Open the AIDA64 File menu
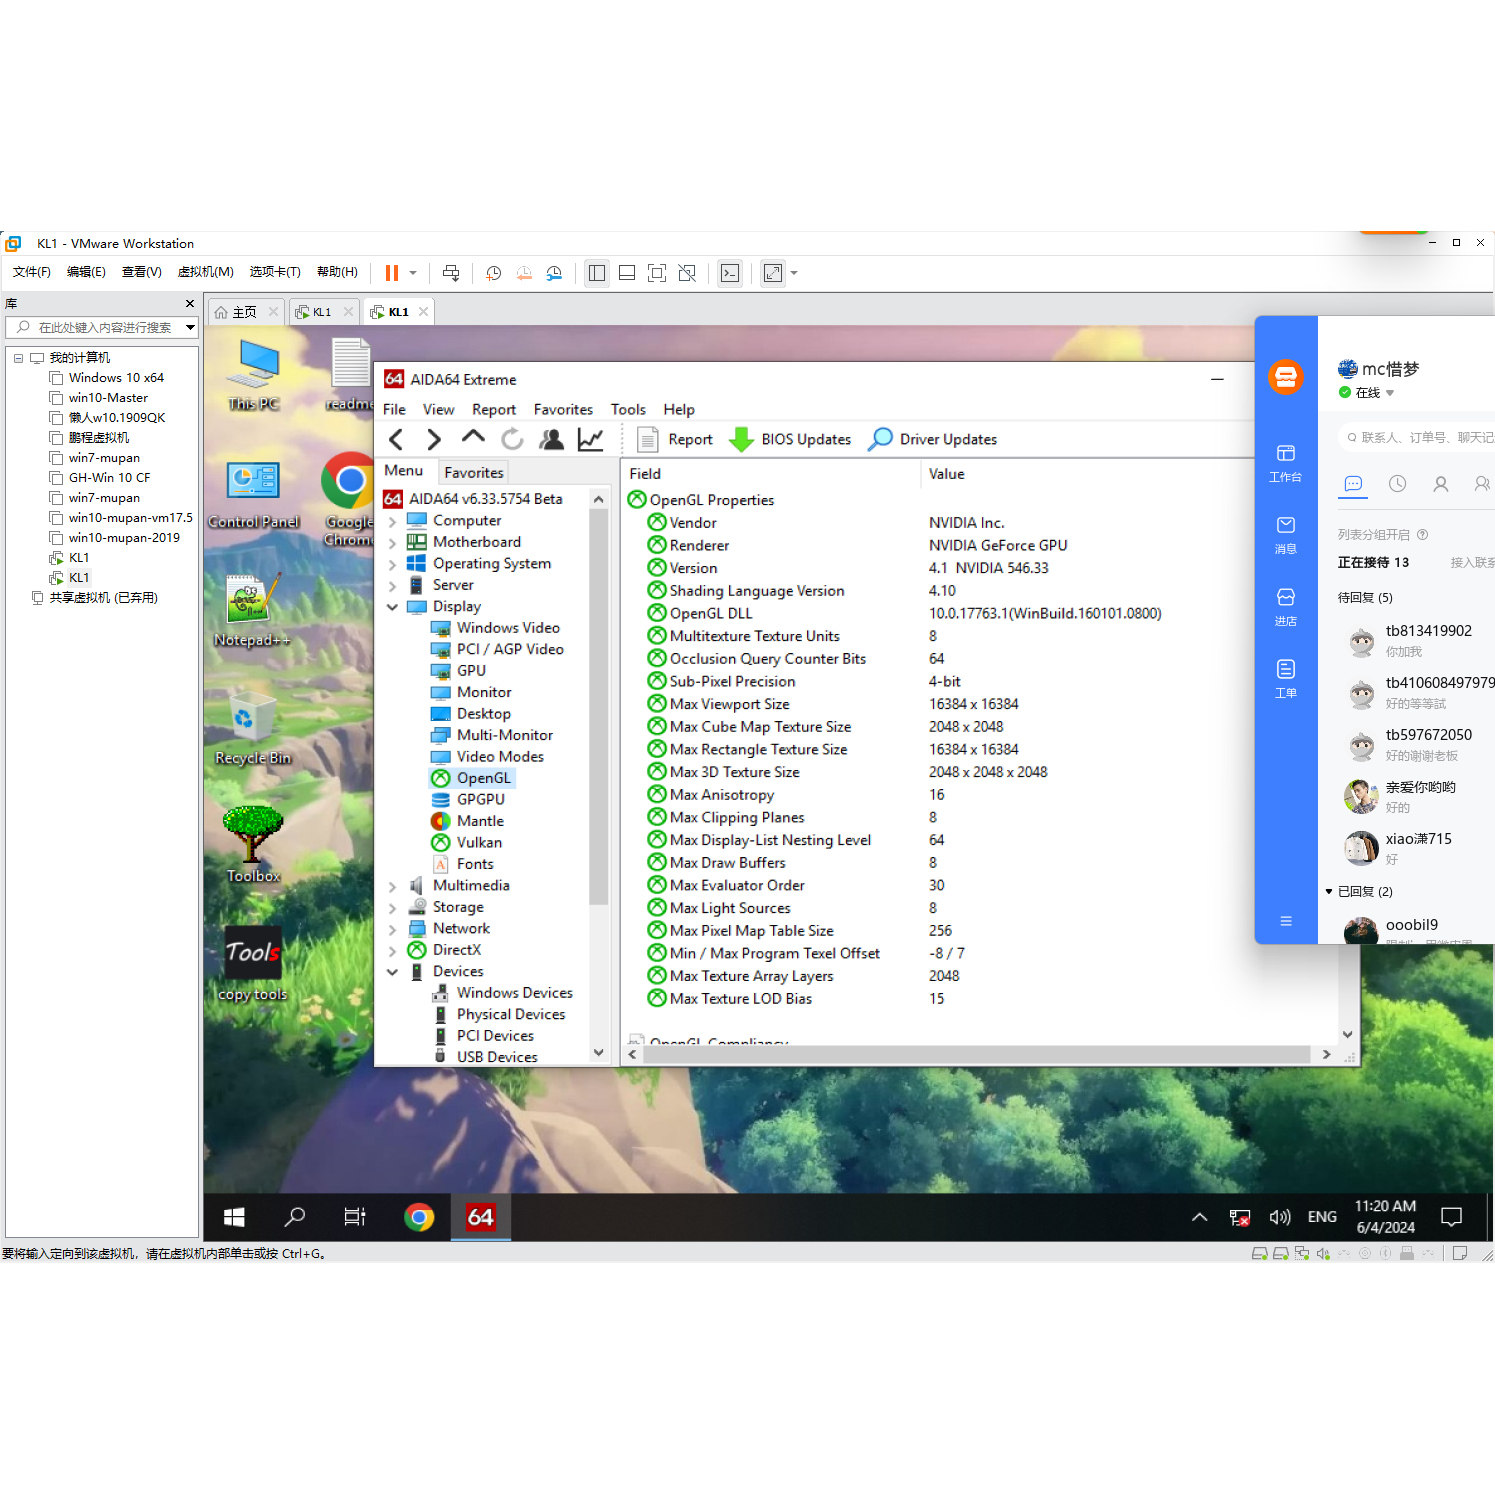This screenshot has width=1495, height=1495. [x=394, y=409]
